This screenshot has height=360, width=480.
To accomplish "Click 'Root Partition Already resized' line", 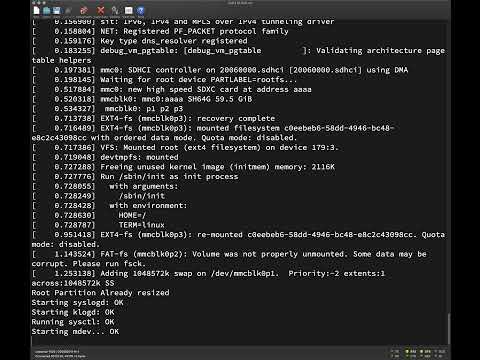I will 100,293.
